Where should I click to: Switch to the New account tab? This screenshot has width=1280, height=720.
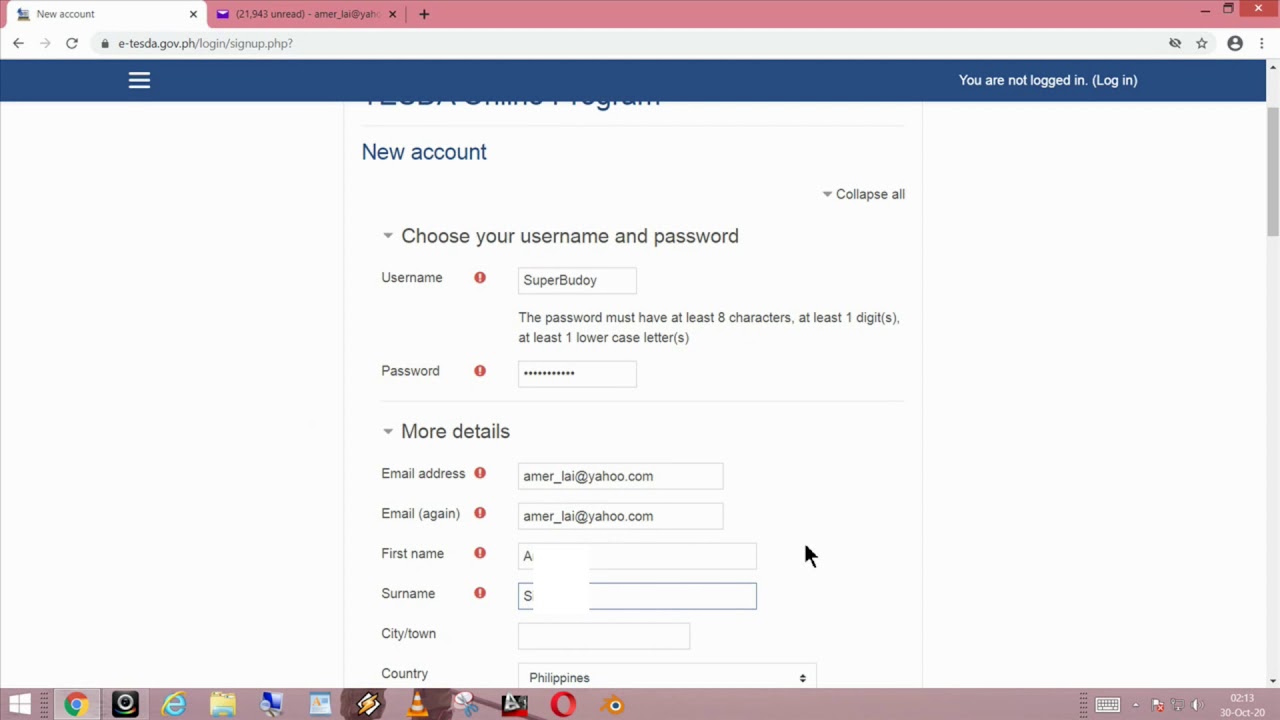tap(105, 14)
